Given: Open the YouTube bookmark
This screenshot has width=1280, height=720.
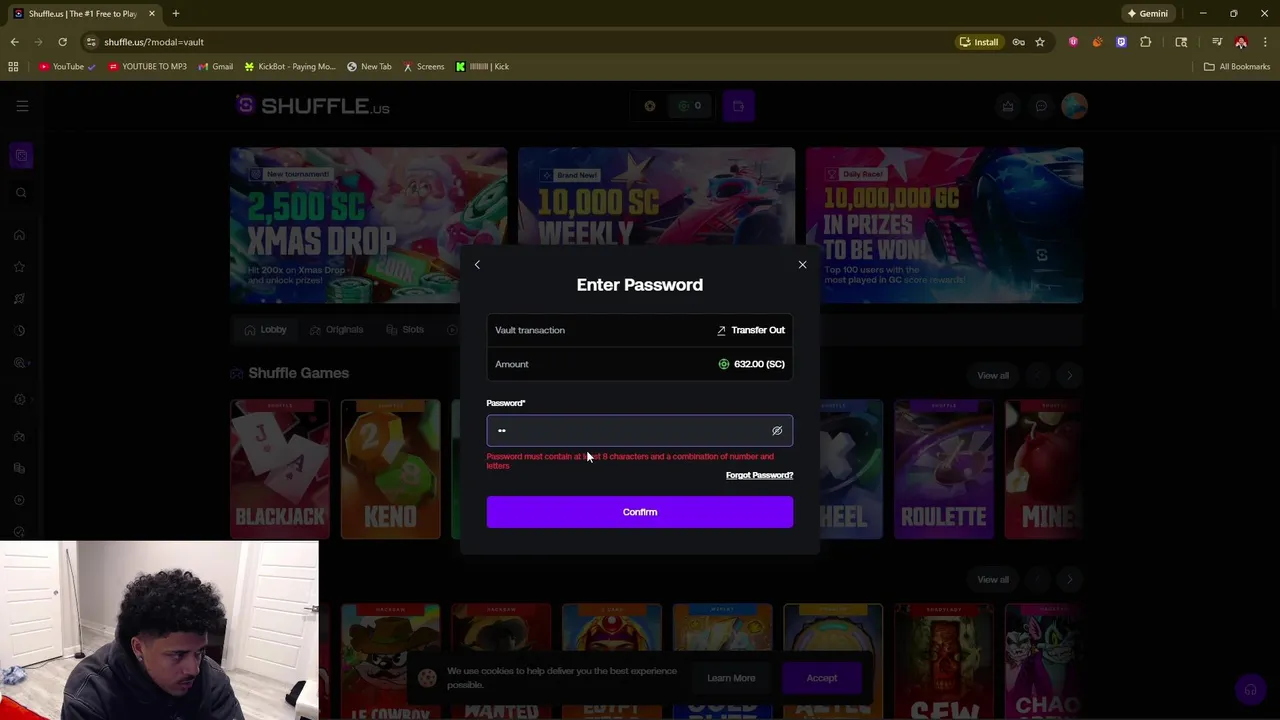Looking at the screenshot, I should tap(67, 66).
